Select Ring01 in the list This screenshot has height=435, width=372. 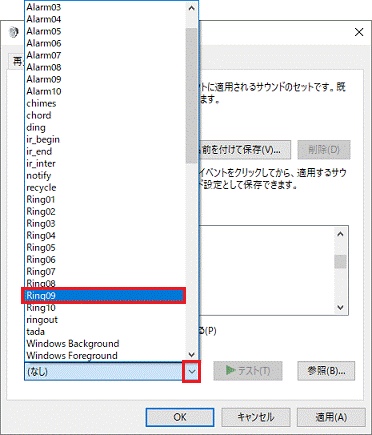(x=105, y=199)
